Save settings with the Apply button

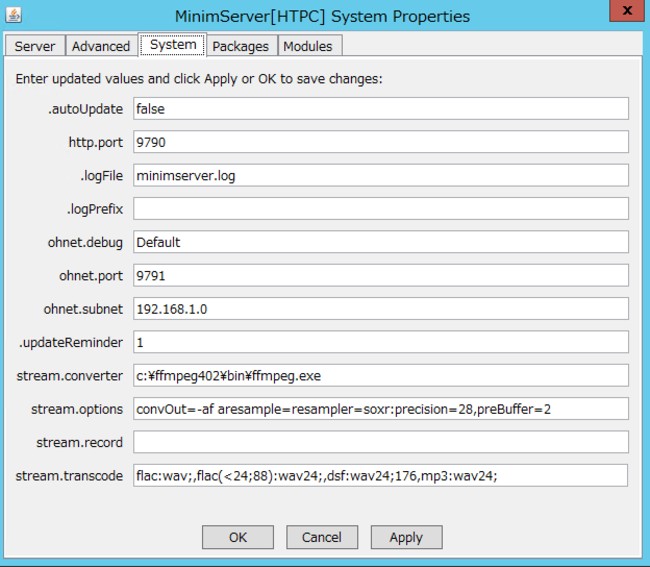click(406, 537)
